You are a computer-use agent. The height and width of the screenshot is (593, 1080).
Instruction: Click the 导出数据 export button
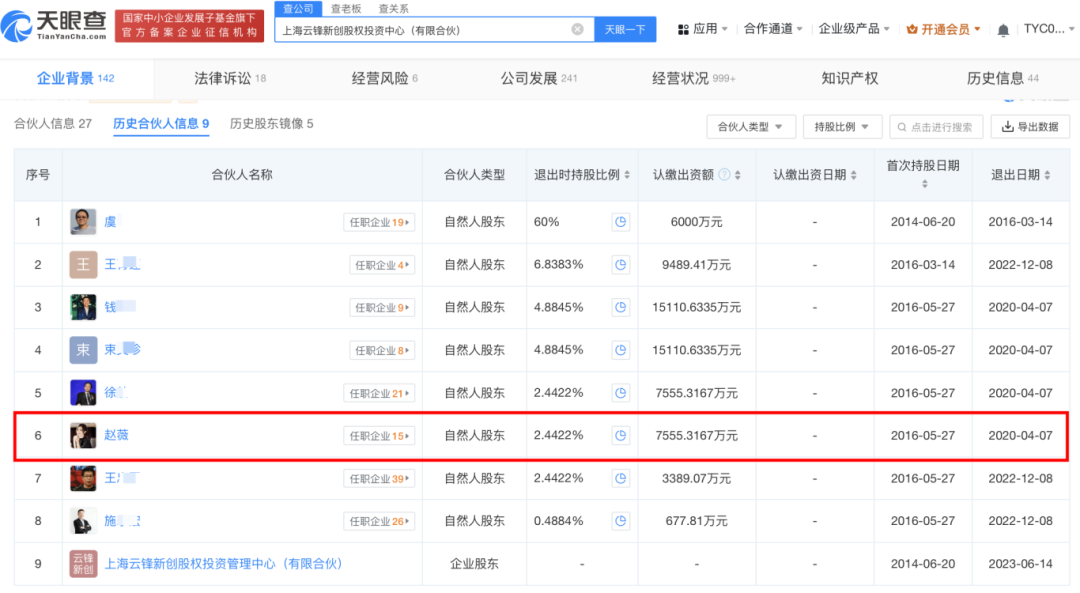(1030, 127)
